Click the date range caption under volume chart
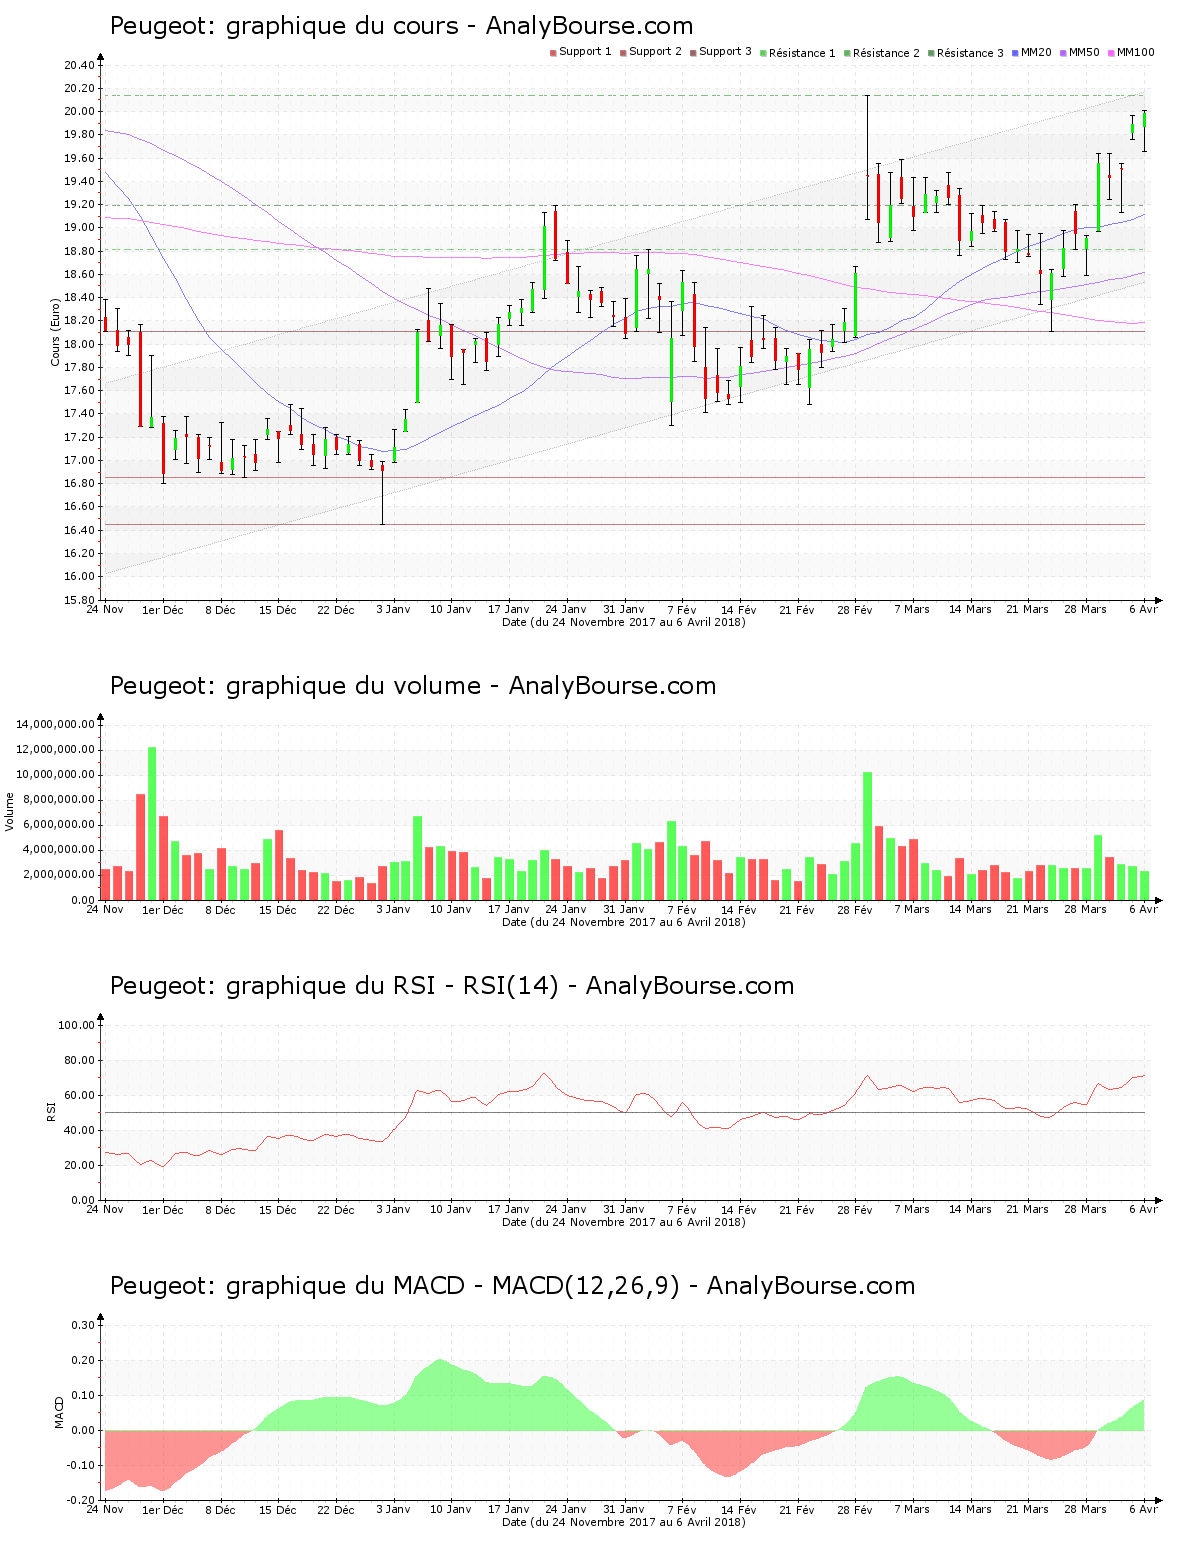1200x1550 pixels. pos(624,922)
